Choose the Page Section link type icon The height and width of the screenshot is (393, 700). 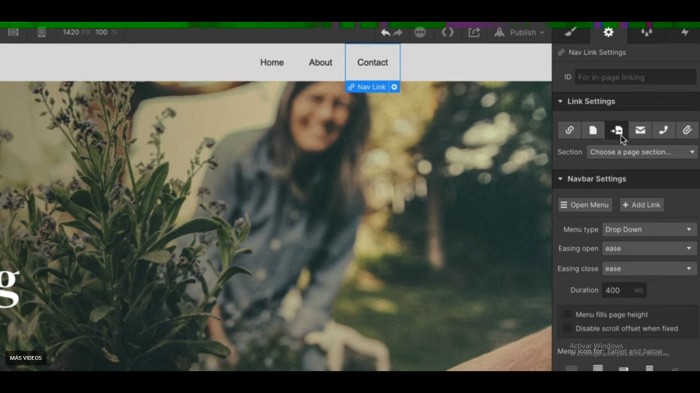(x=617, y=130)
